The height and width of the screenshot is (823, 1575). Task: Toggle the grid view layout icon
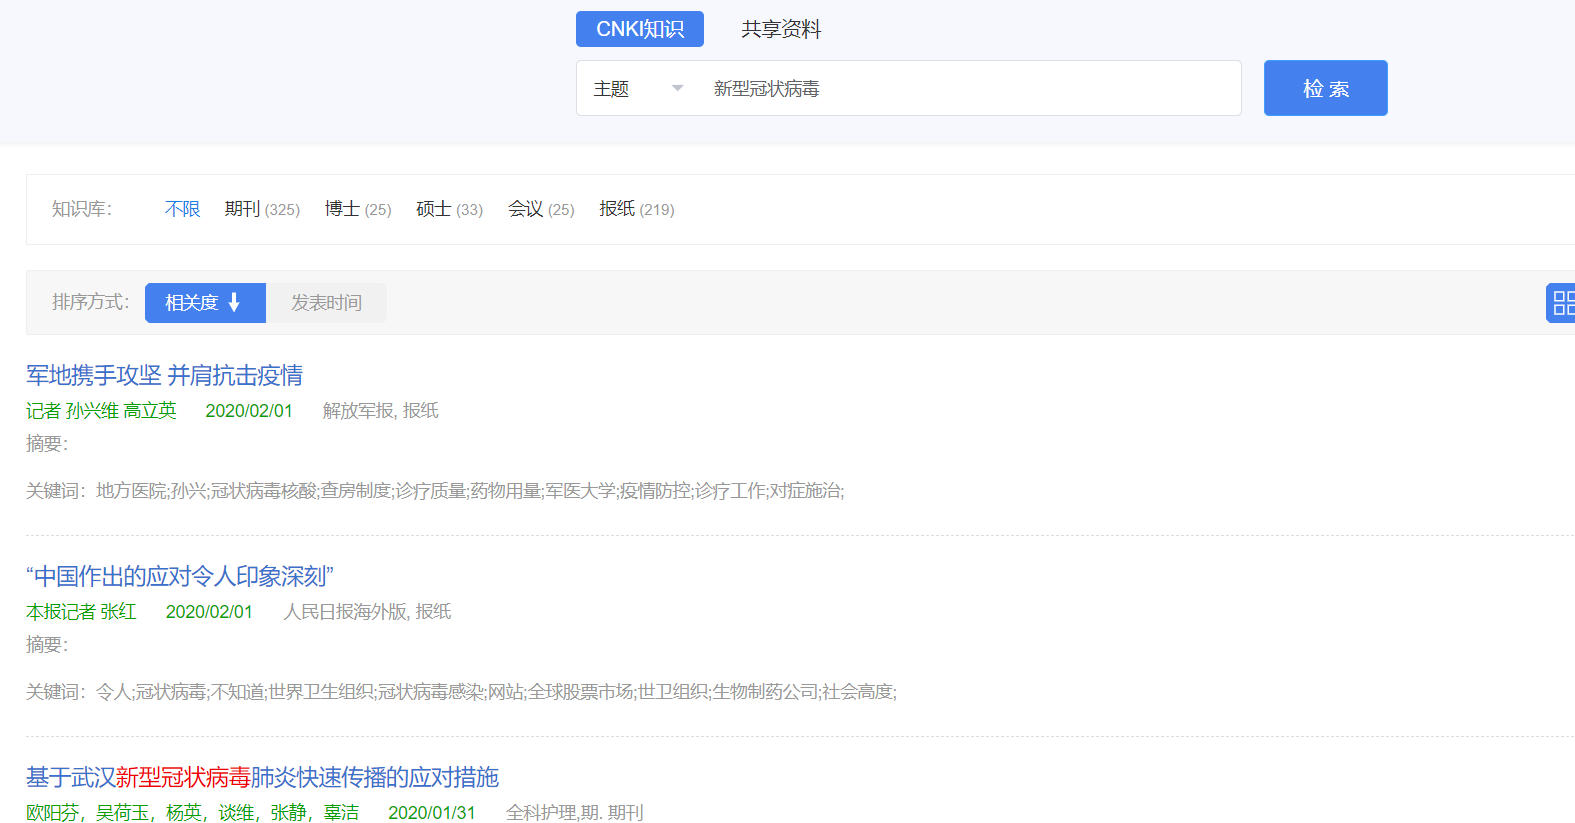coord(1562,303)
